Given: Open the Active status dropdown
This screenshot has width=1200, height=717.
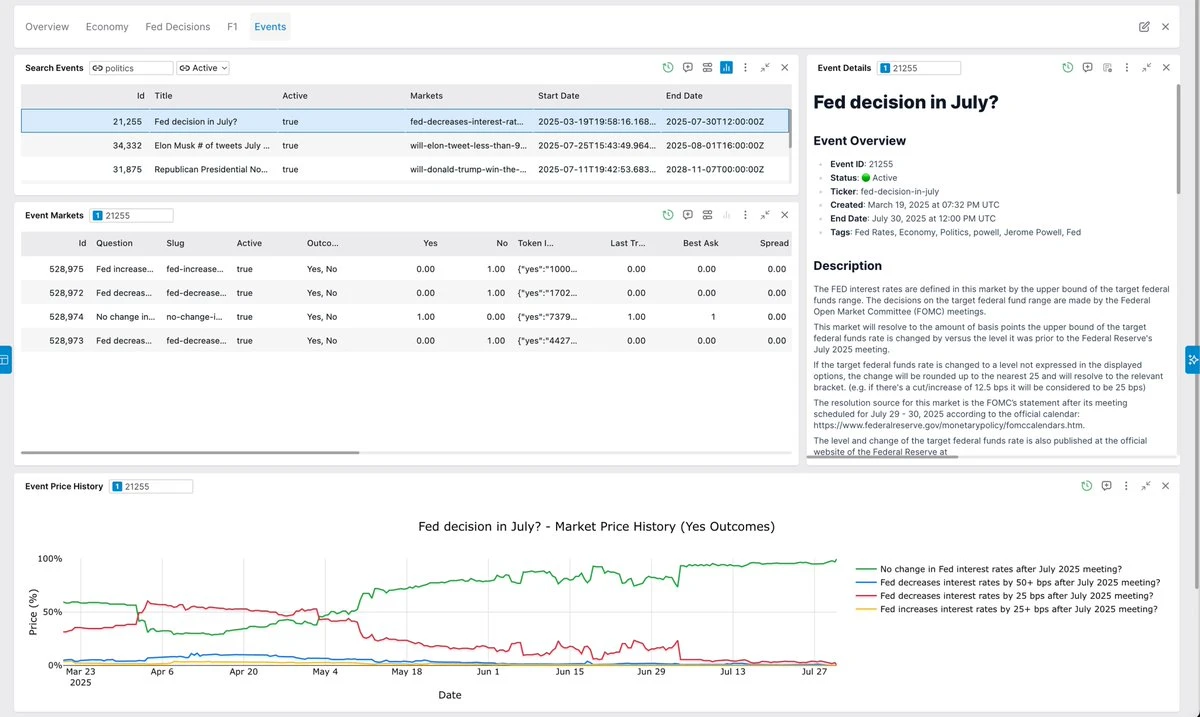Looking at the screenshot, I should click(x=203, y=68).
